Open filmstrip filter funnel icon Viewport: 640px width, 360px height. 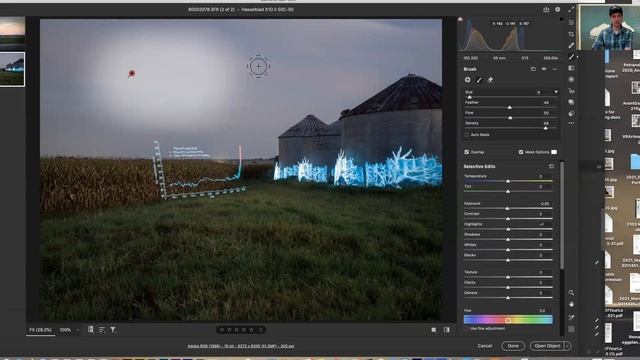tap(113, 329)
